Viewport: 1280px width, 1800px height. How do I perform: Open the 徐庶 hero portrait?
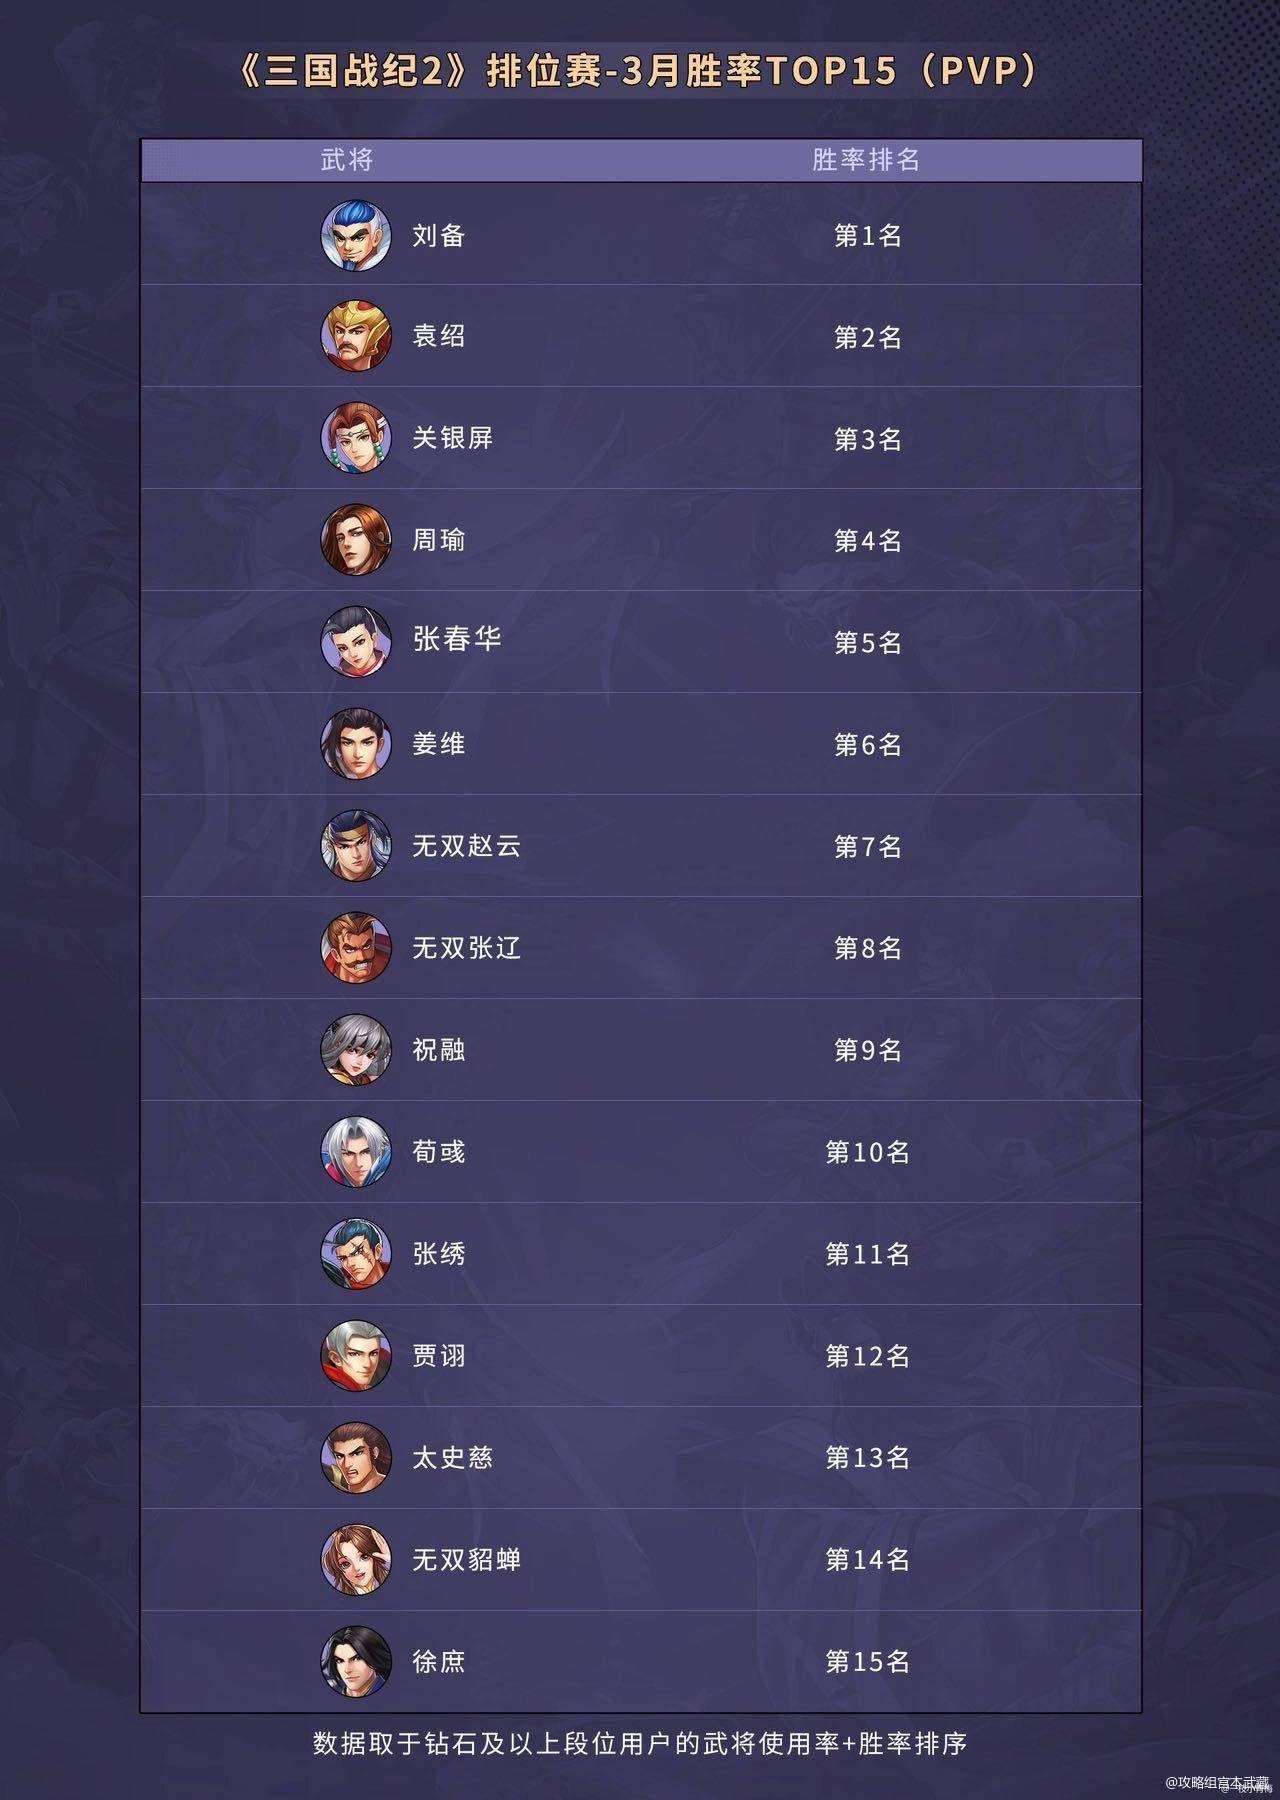pyautogui.click(x=356, y=1662)
